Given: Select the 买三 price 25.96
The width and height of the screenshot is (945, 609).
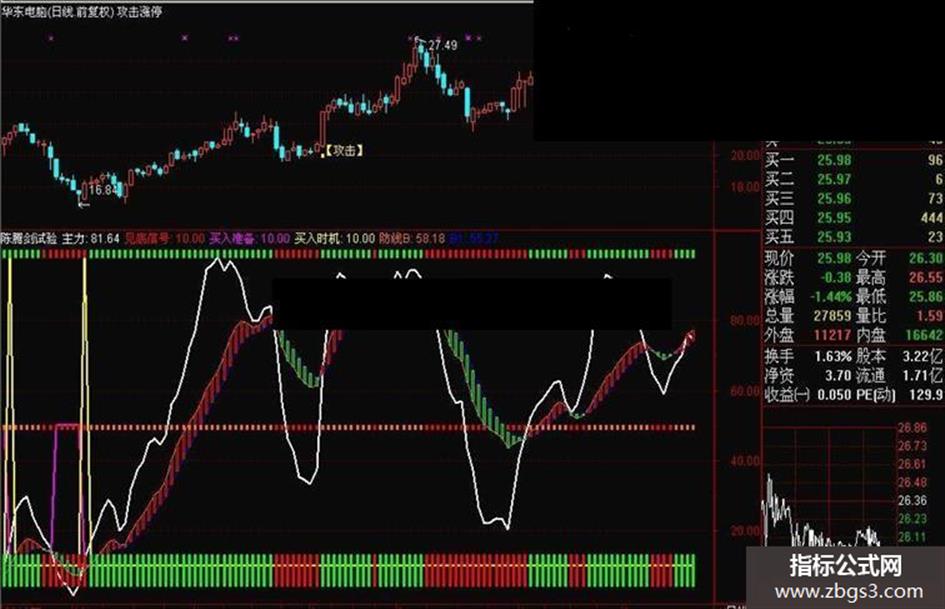Looking at the screenshot, I should (834, 199).
